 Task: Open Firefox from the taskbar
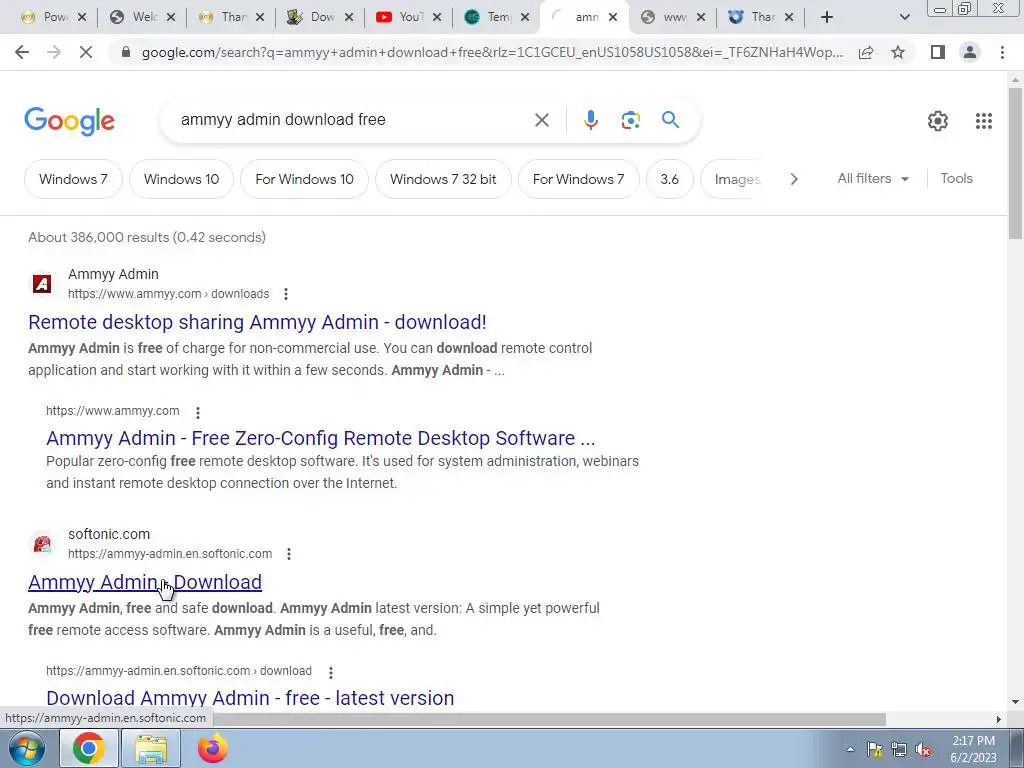(x=212, y=748)
